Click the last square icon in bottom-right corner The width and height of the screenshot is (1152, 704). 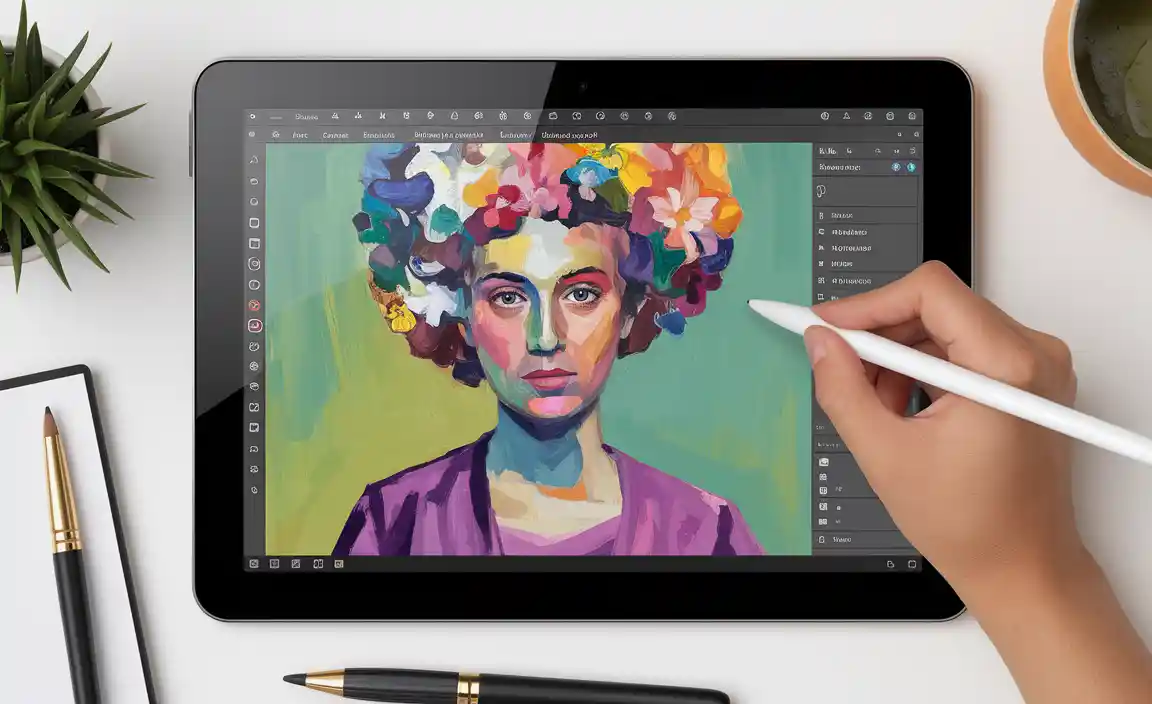(x=912, y=564)
